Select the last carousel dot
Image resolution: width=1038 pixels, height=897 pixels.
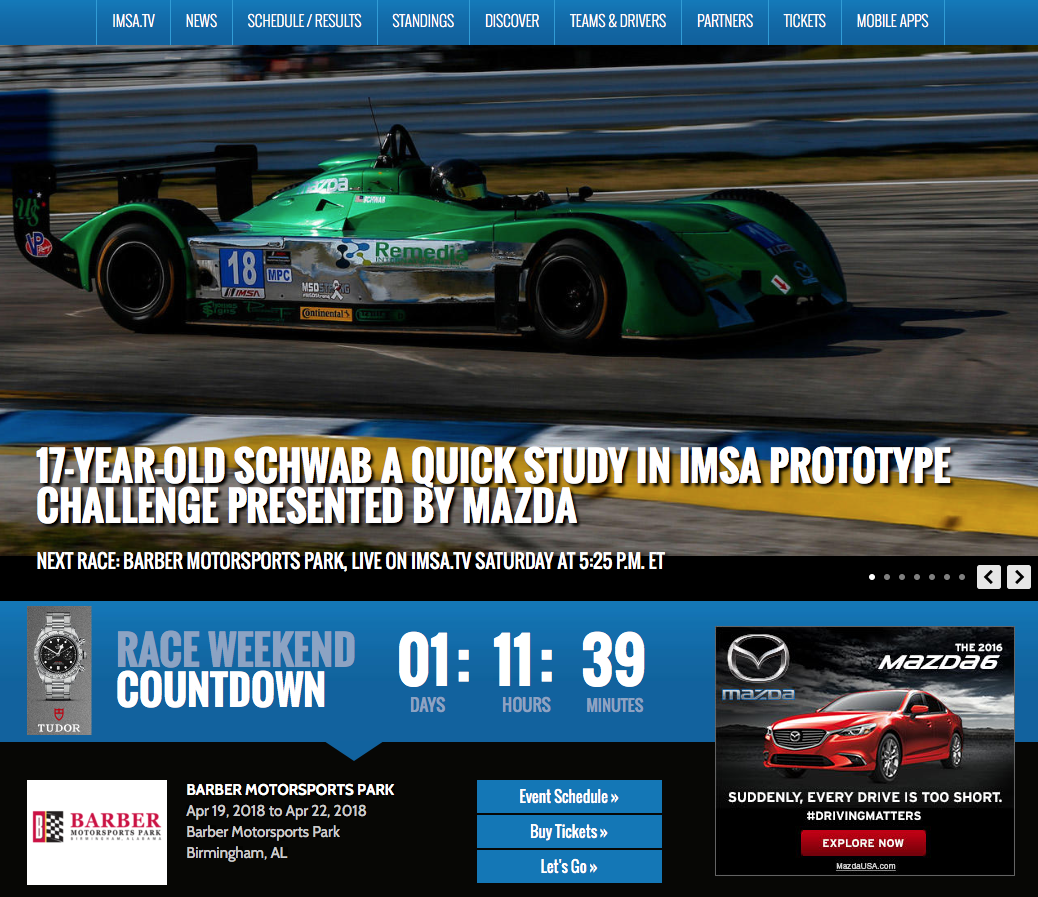[x=961, y=576]
